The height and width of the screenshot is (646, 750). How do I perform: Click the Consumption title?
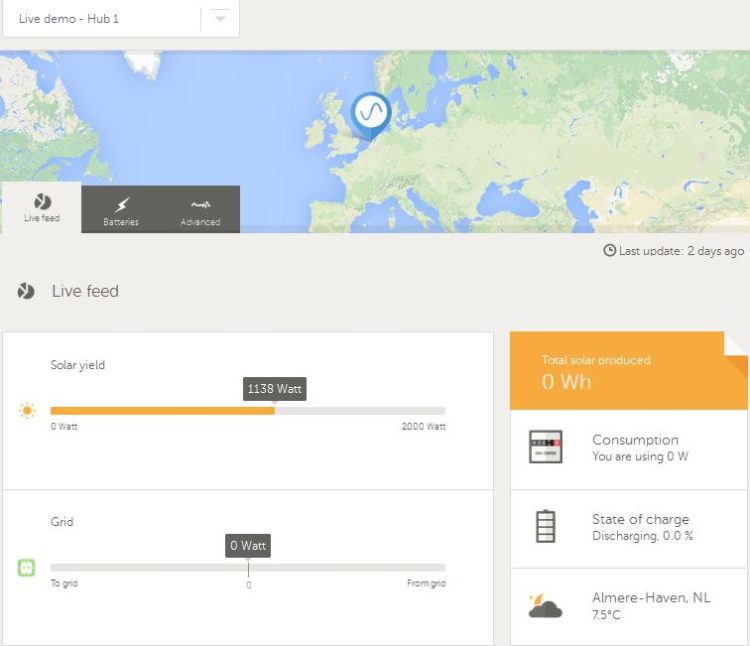tap(635, 439)
